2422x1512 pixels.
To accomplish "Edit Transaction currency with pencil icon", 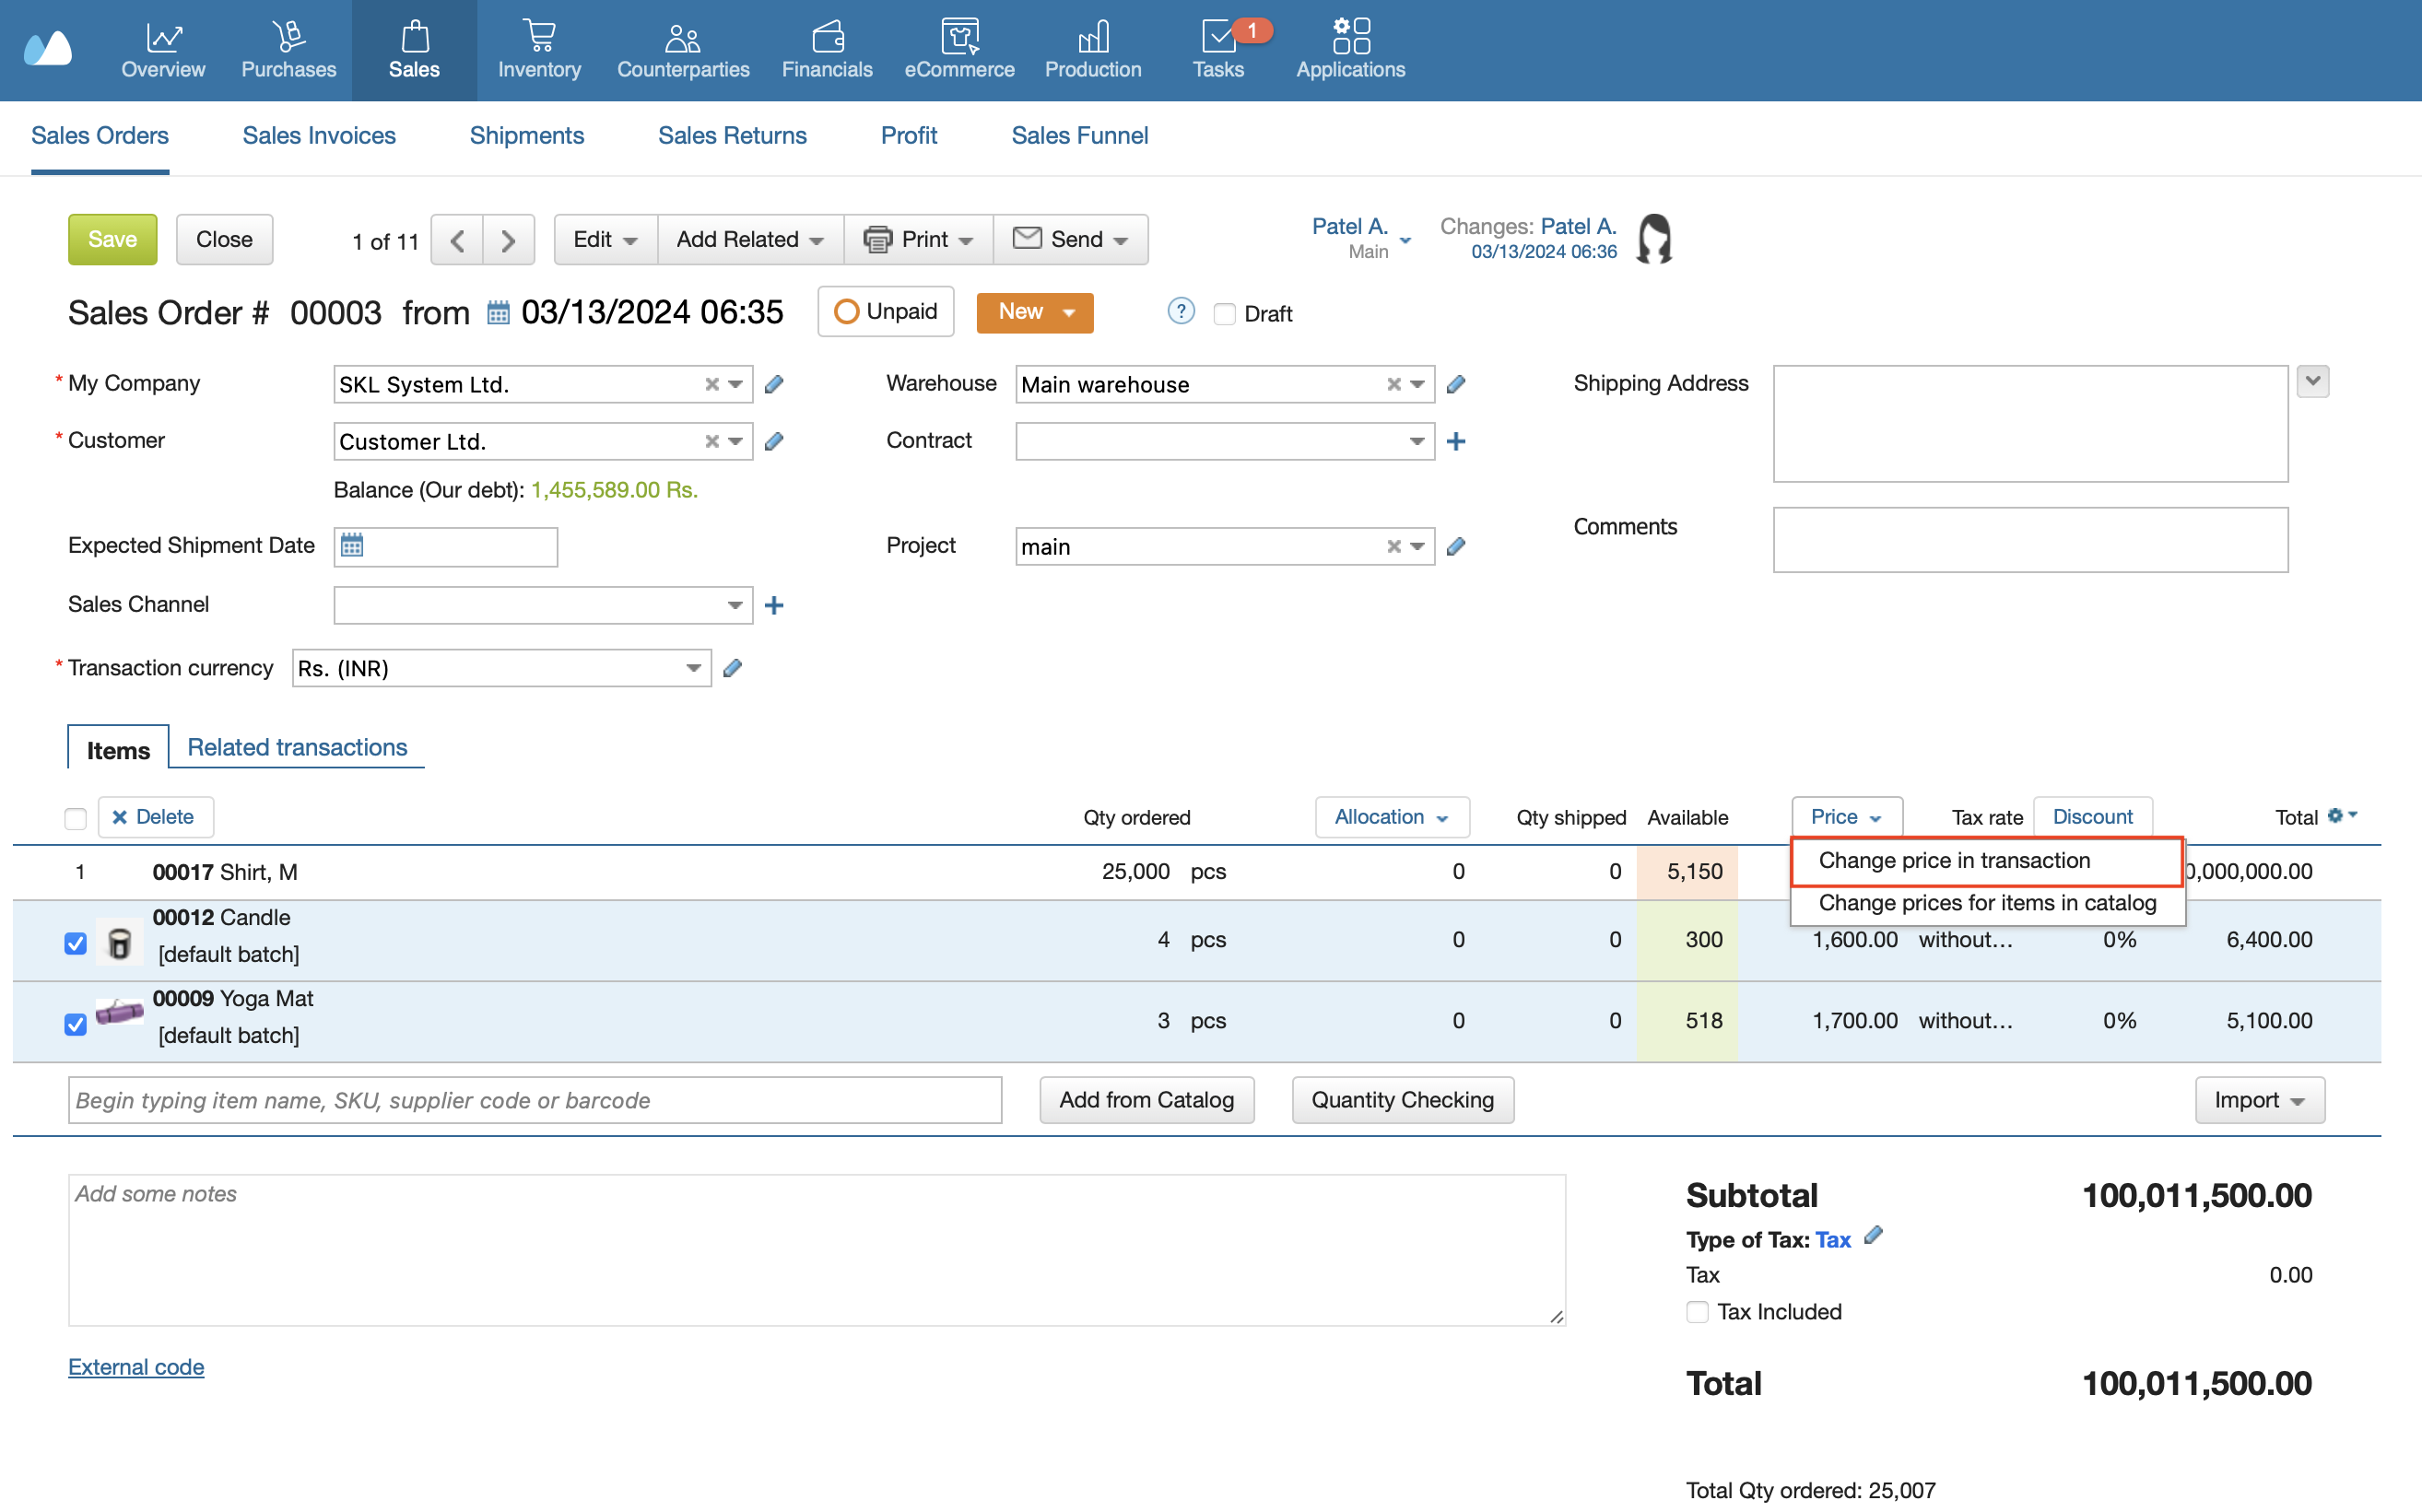I will pos(733,668).
